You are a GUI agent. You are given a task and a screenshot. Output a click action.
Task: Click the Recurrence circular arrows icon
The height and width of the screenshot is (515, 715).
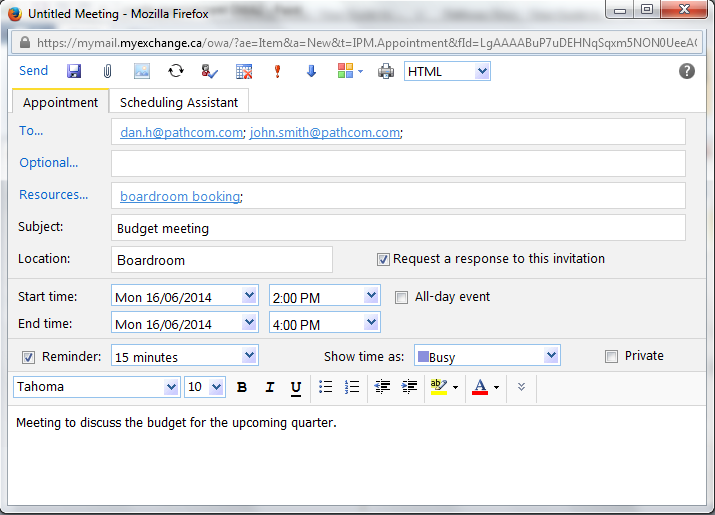[x=176, y=71]
